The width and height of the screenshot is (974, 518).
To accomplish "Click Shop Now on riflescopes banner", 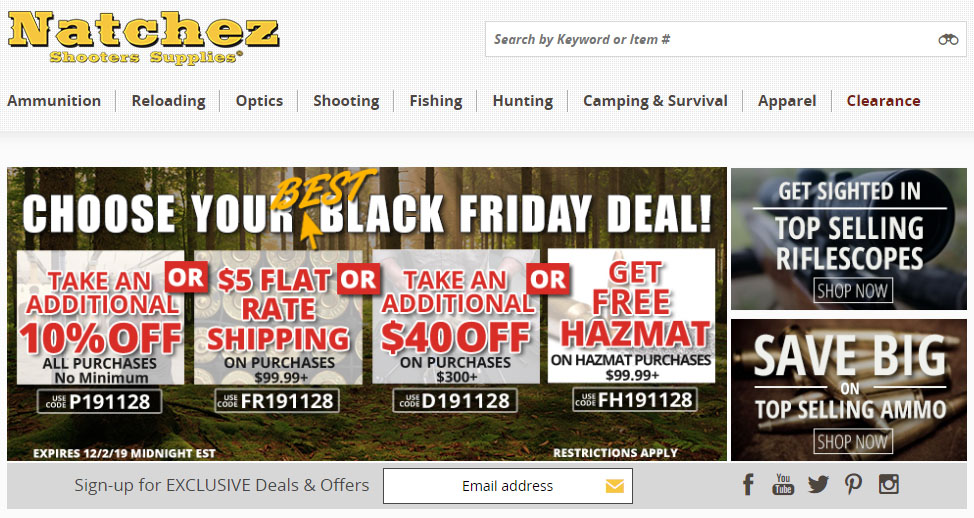I will [852, 291].
